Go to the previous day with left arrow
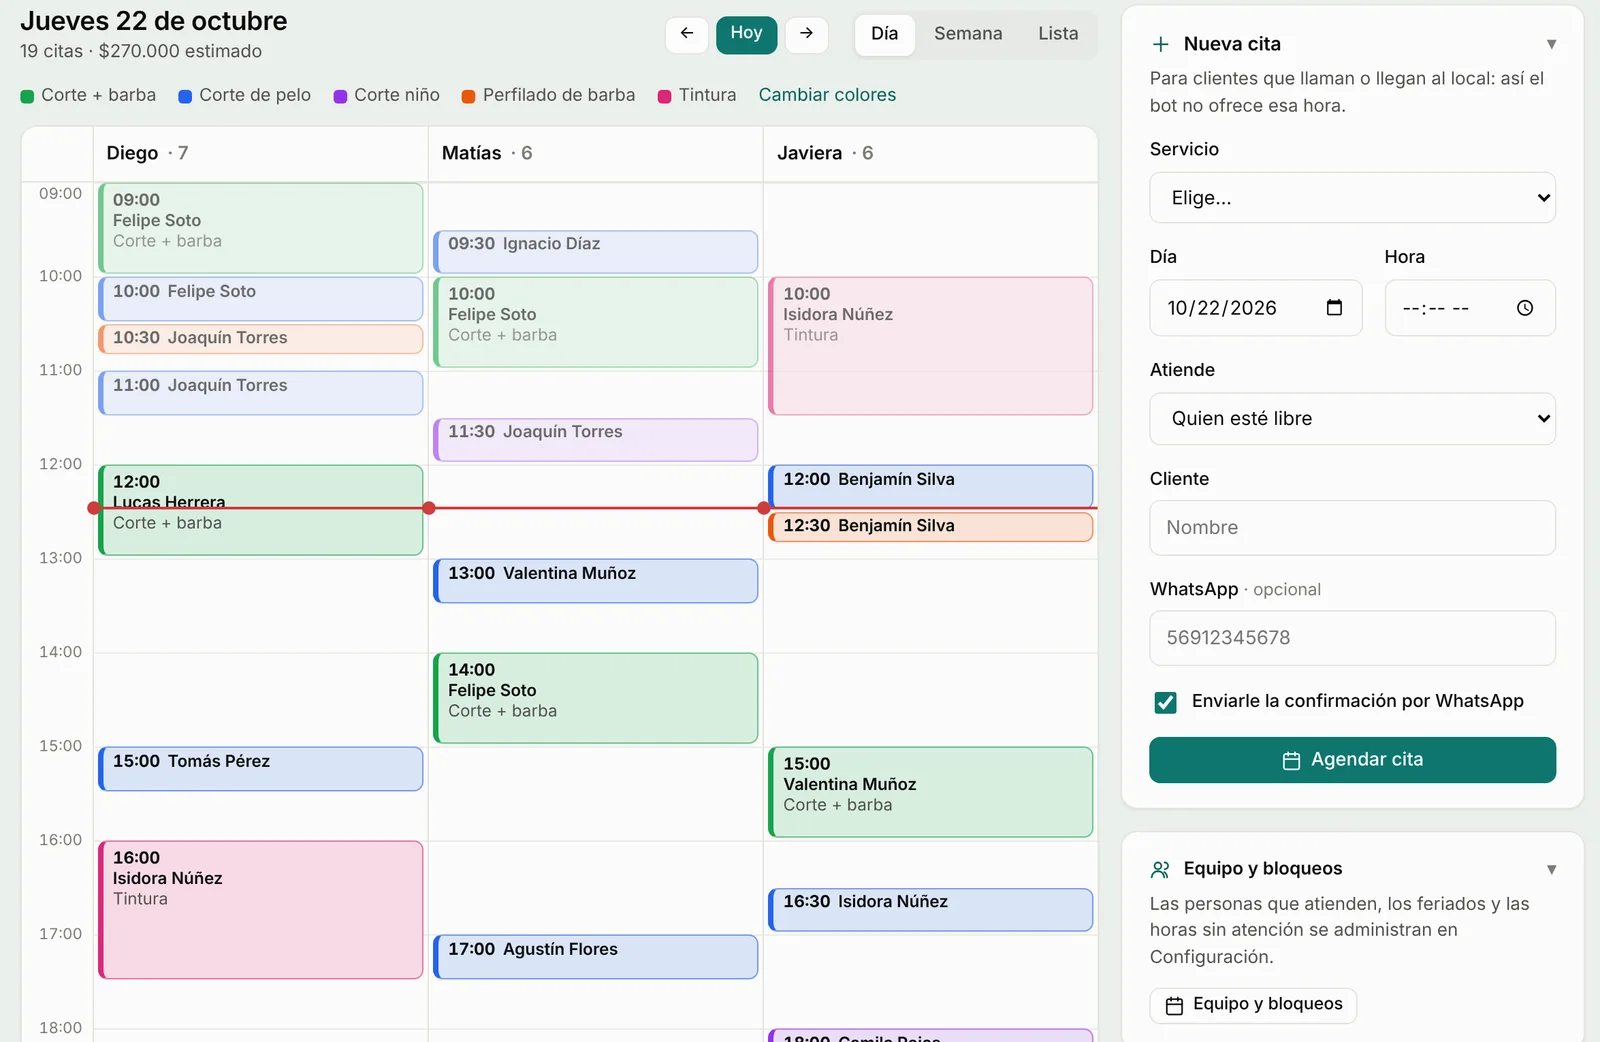Viewport: 1600px width, 1042px height. pyautogui.click(x=687, y=34)
